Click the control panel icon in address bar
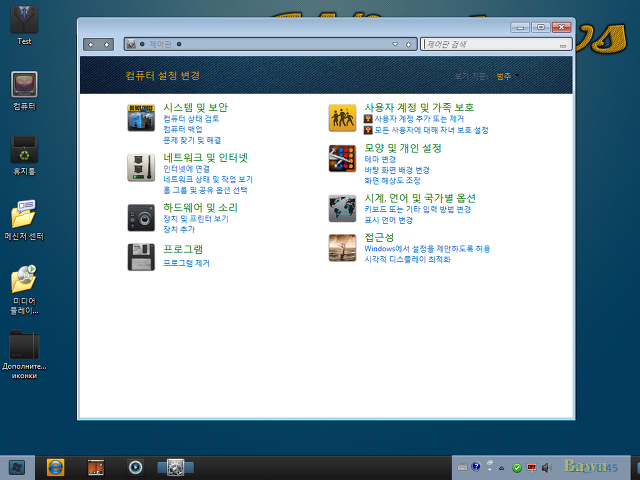640x480 pixels. tap(131, 44)
